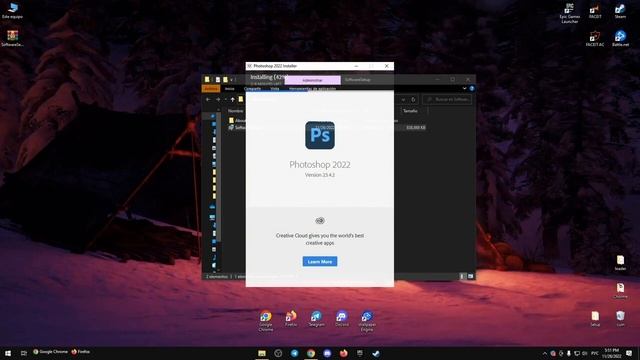Open the Archivo tab in File Explorer
Screen dimensions: 640x360
(x=211, y=89)
